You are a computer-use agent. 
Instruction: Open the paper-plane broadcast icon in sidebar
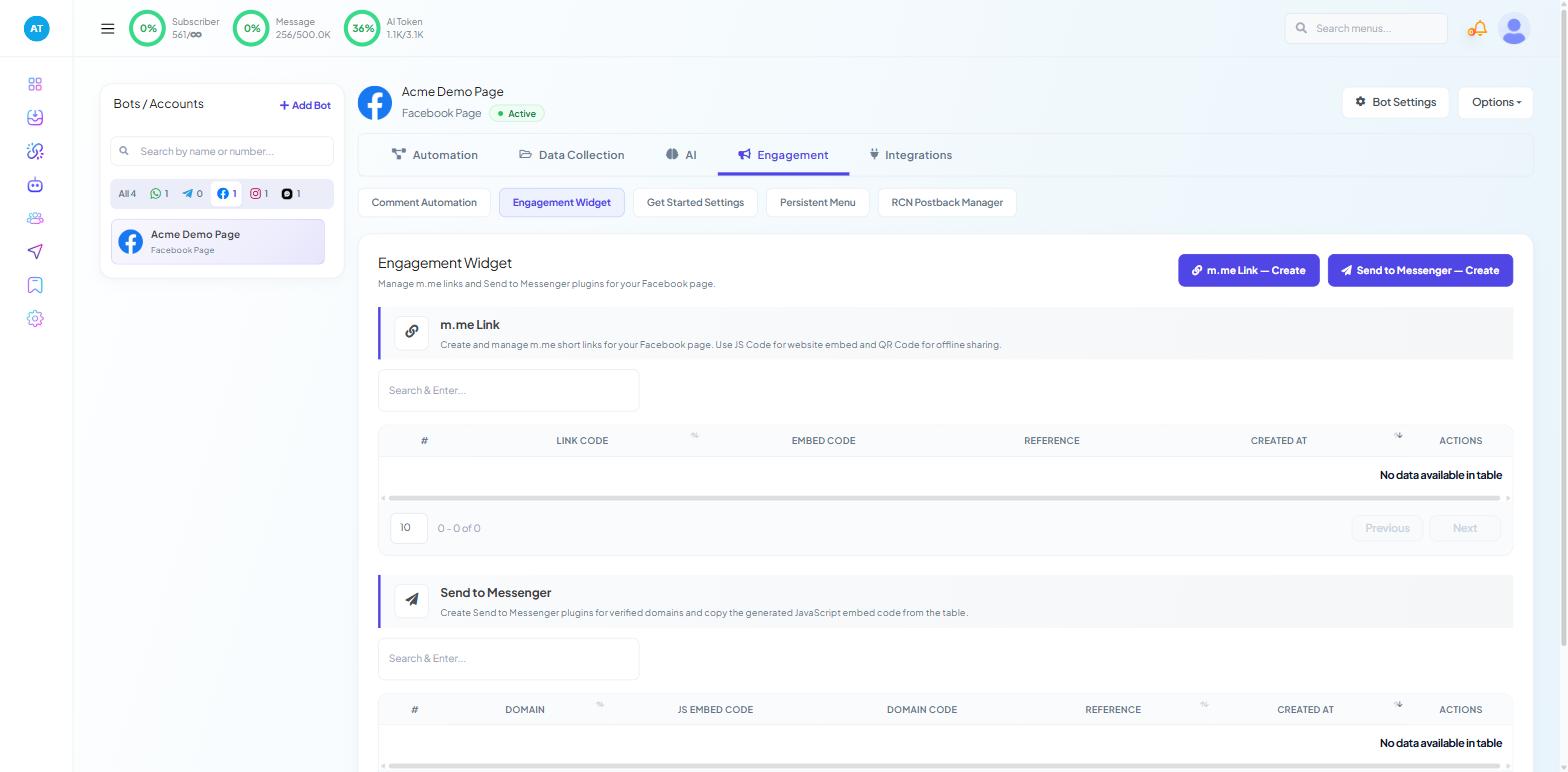(x=35, y=252)
